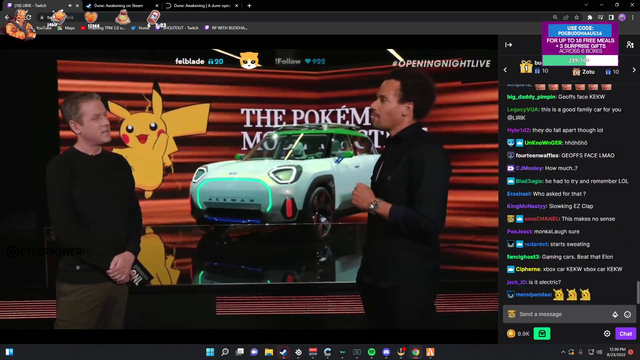Viewport: 640px width, 360px height.
Task: Click username redardet in chat
Action: [x=536, y=244]
